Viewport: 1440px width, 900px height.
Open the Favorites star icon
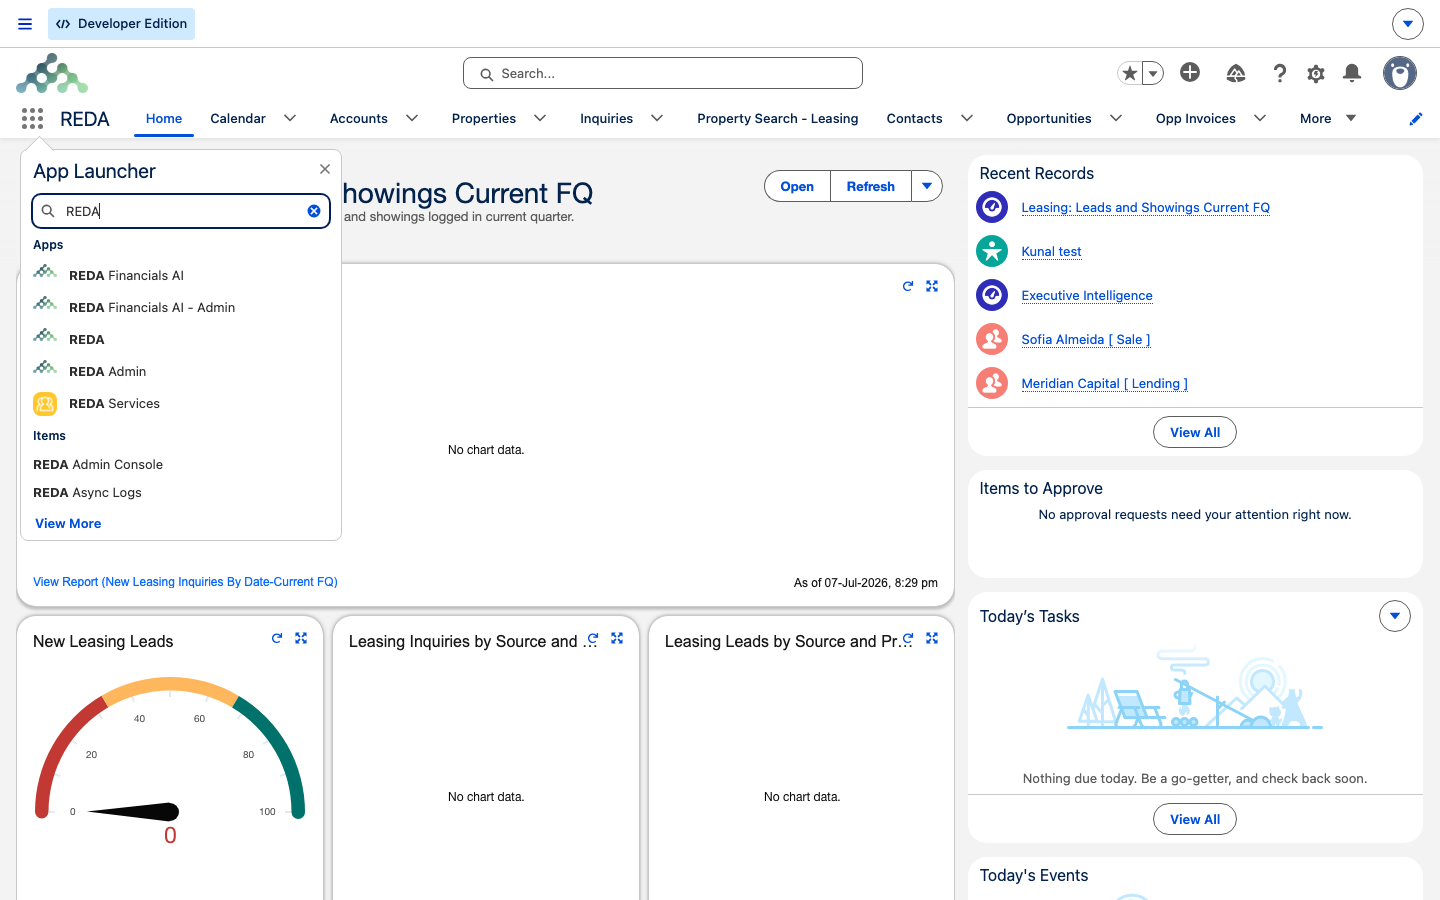(1130, 73)
